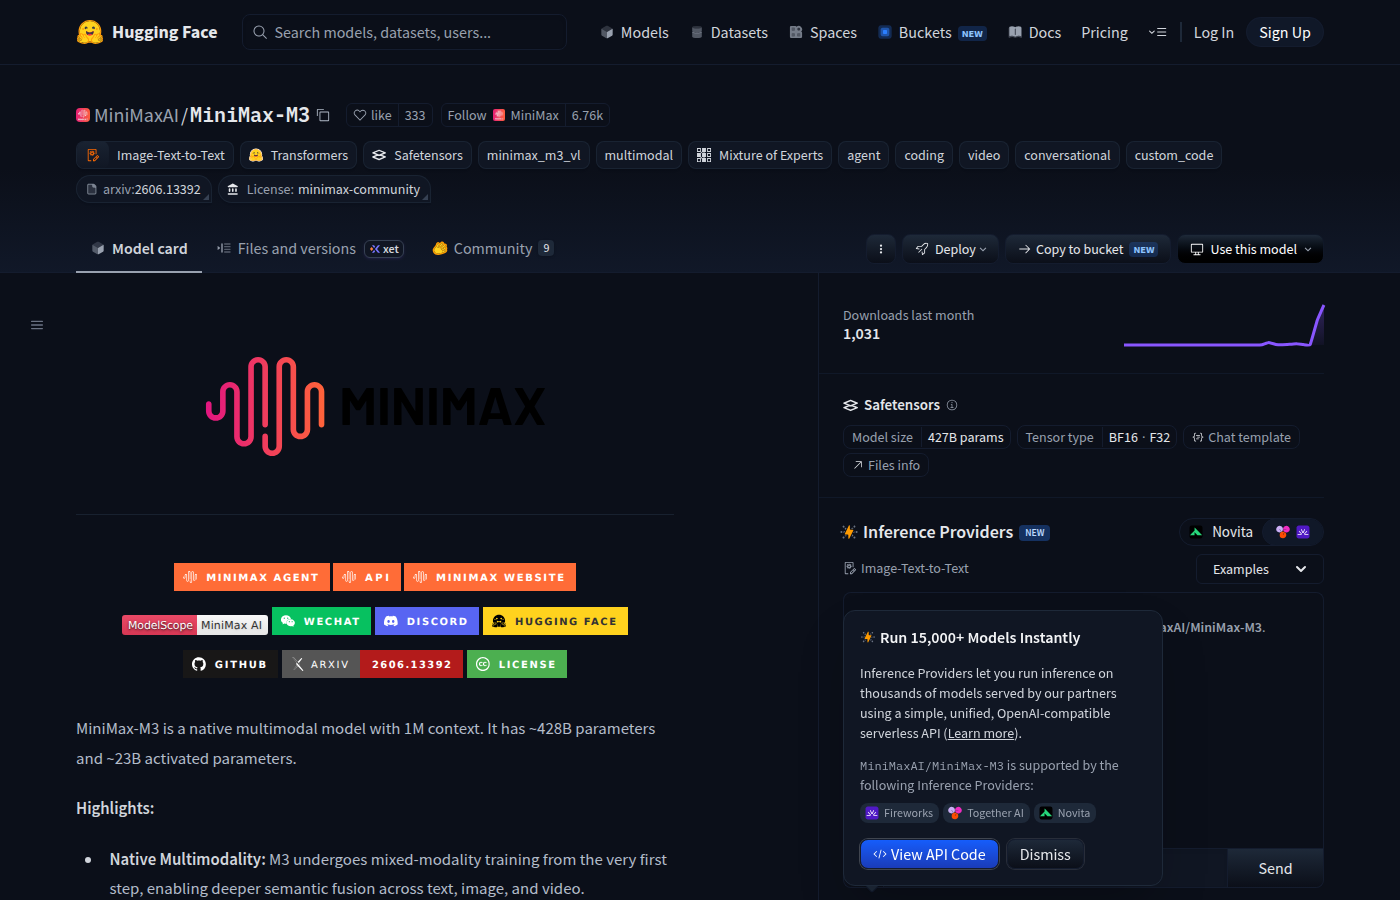The width and height of the screenshot is (1400, 900).
Task: Open the Community tab
Action: coord(493,249)
